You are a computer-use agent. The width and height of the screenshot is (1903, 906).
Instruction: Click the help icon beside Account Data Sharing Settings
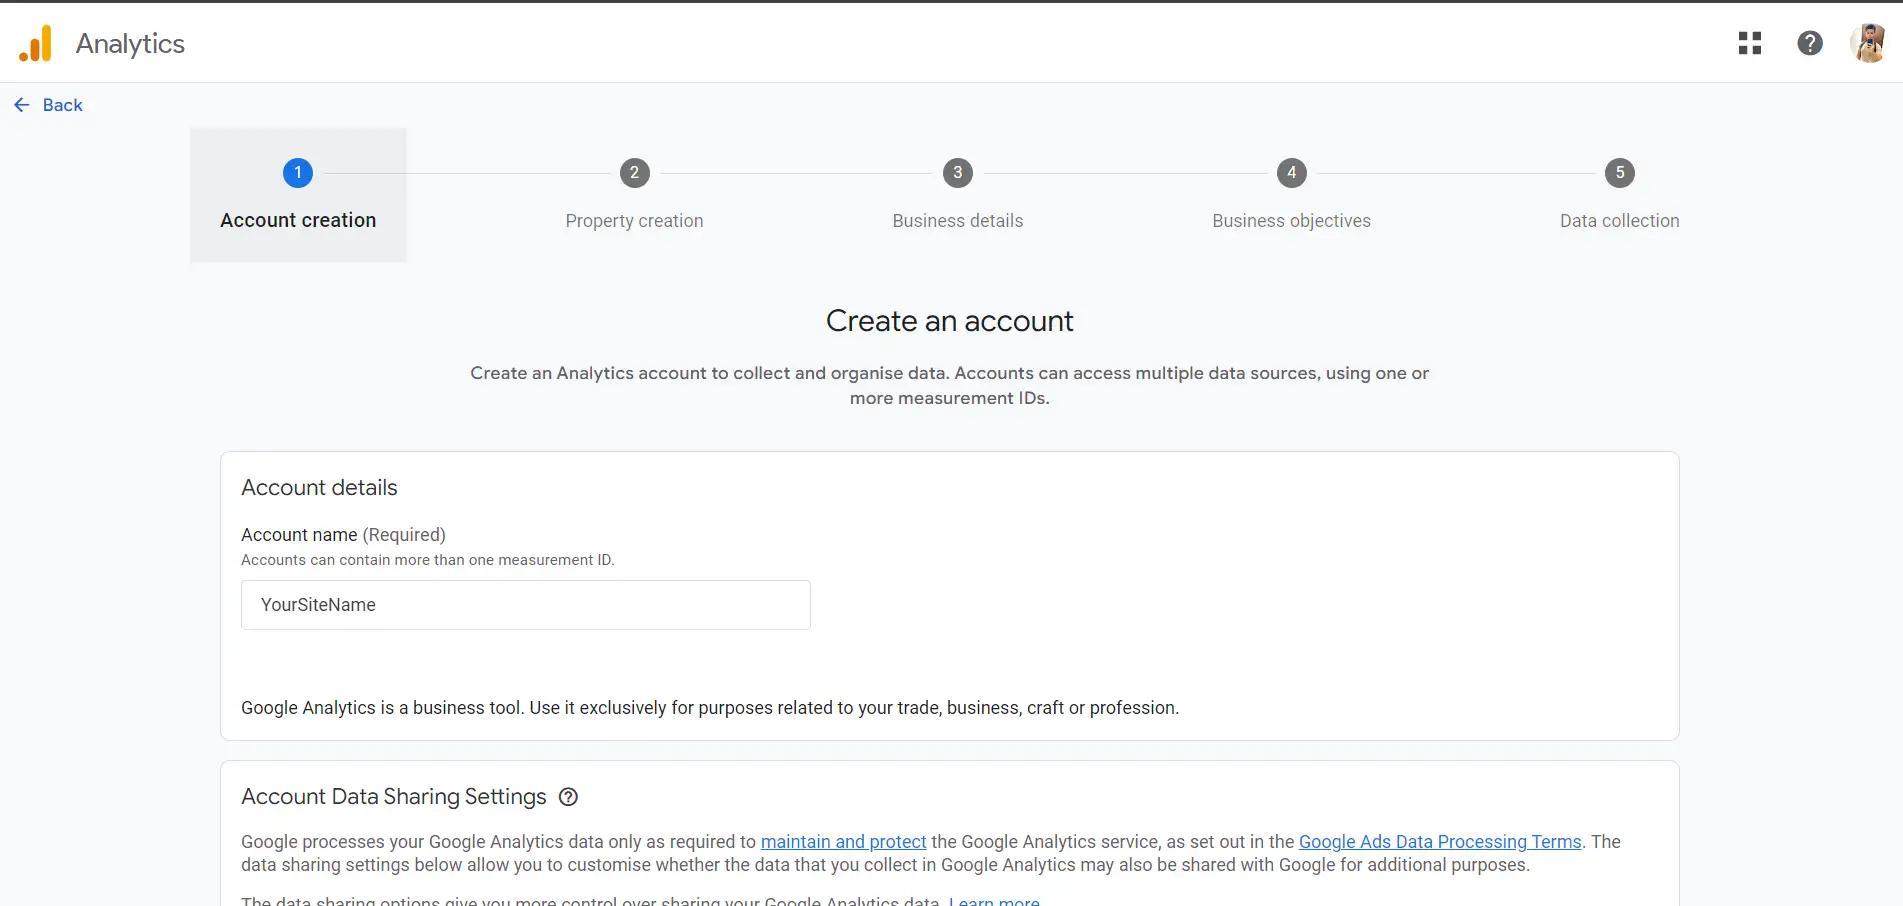(568, 797)
